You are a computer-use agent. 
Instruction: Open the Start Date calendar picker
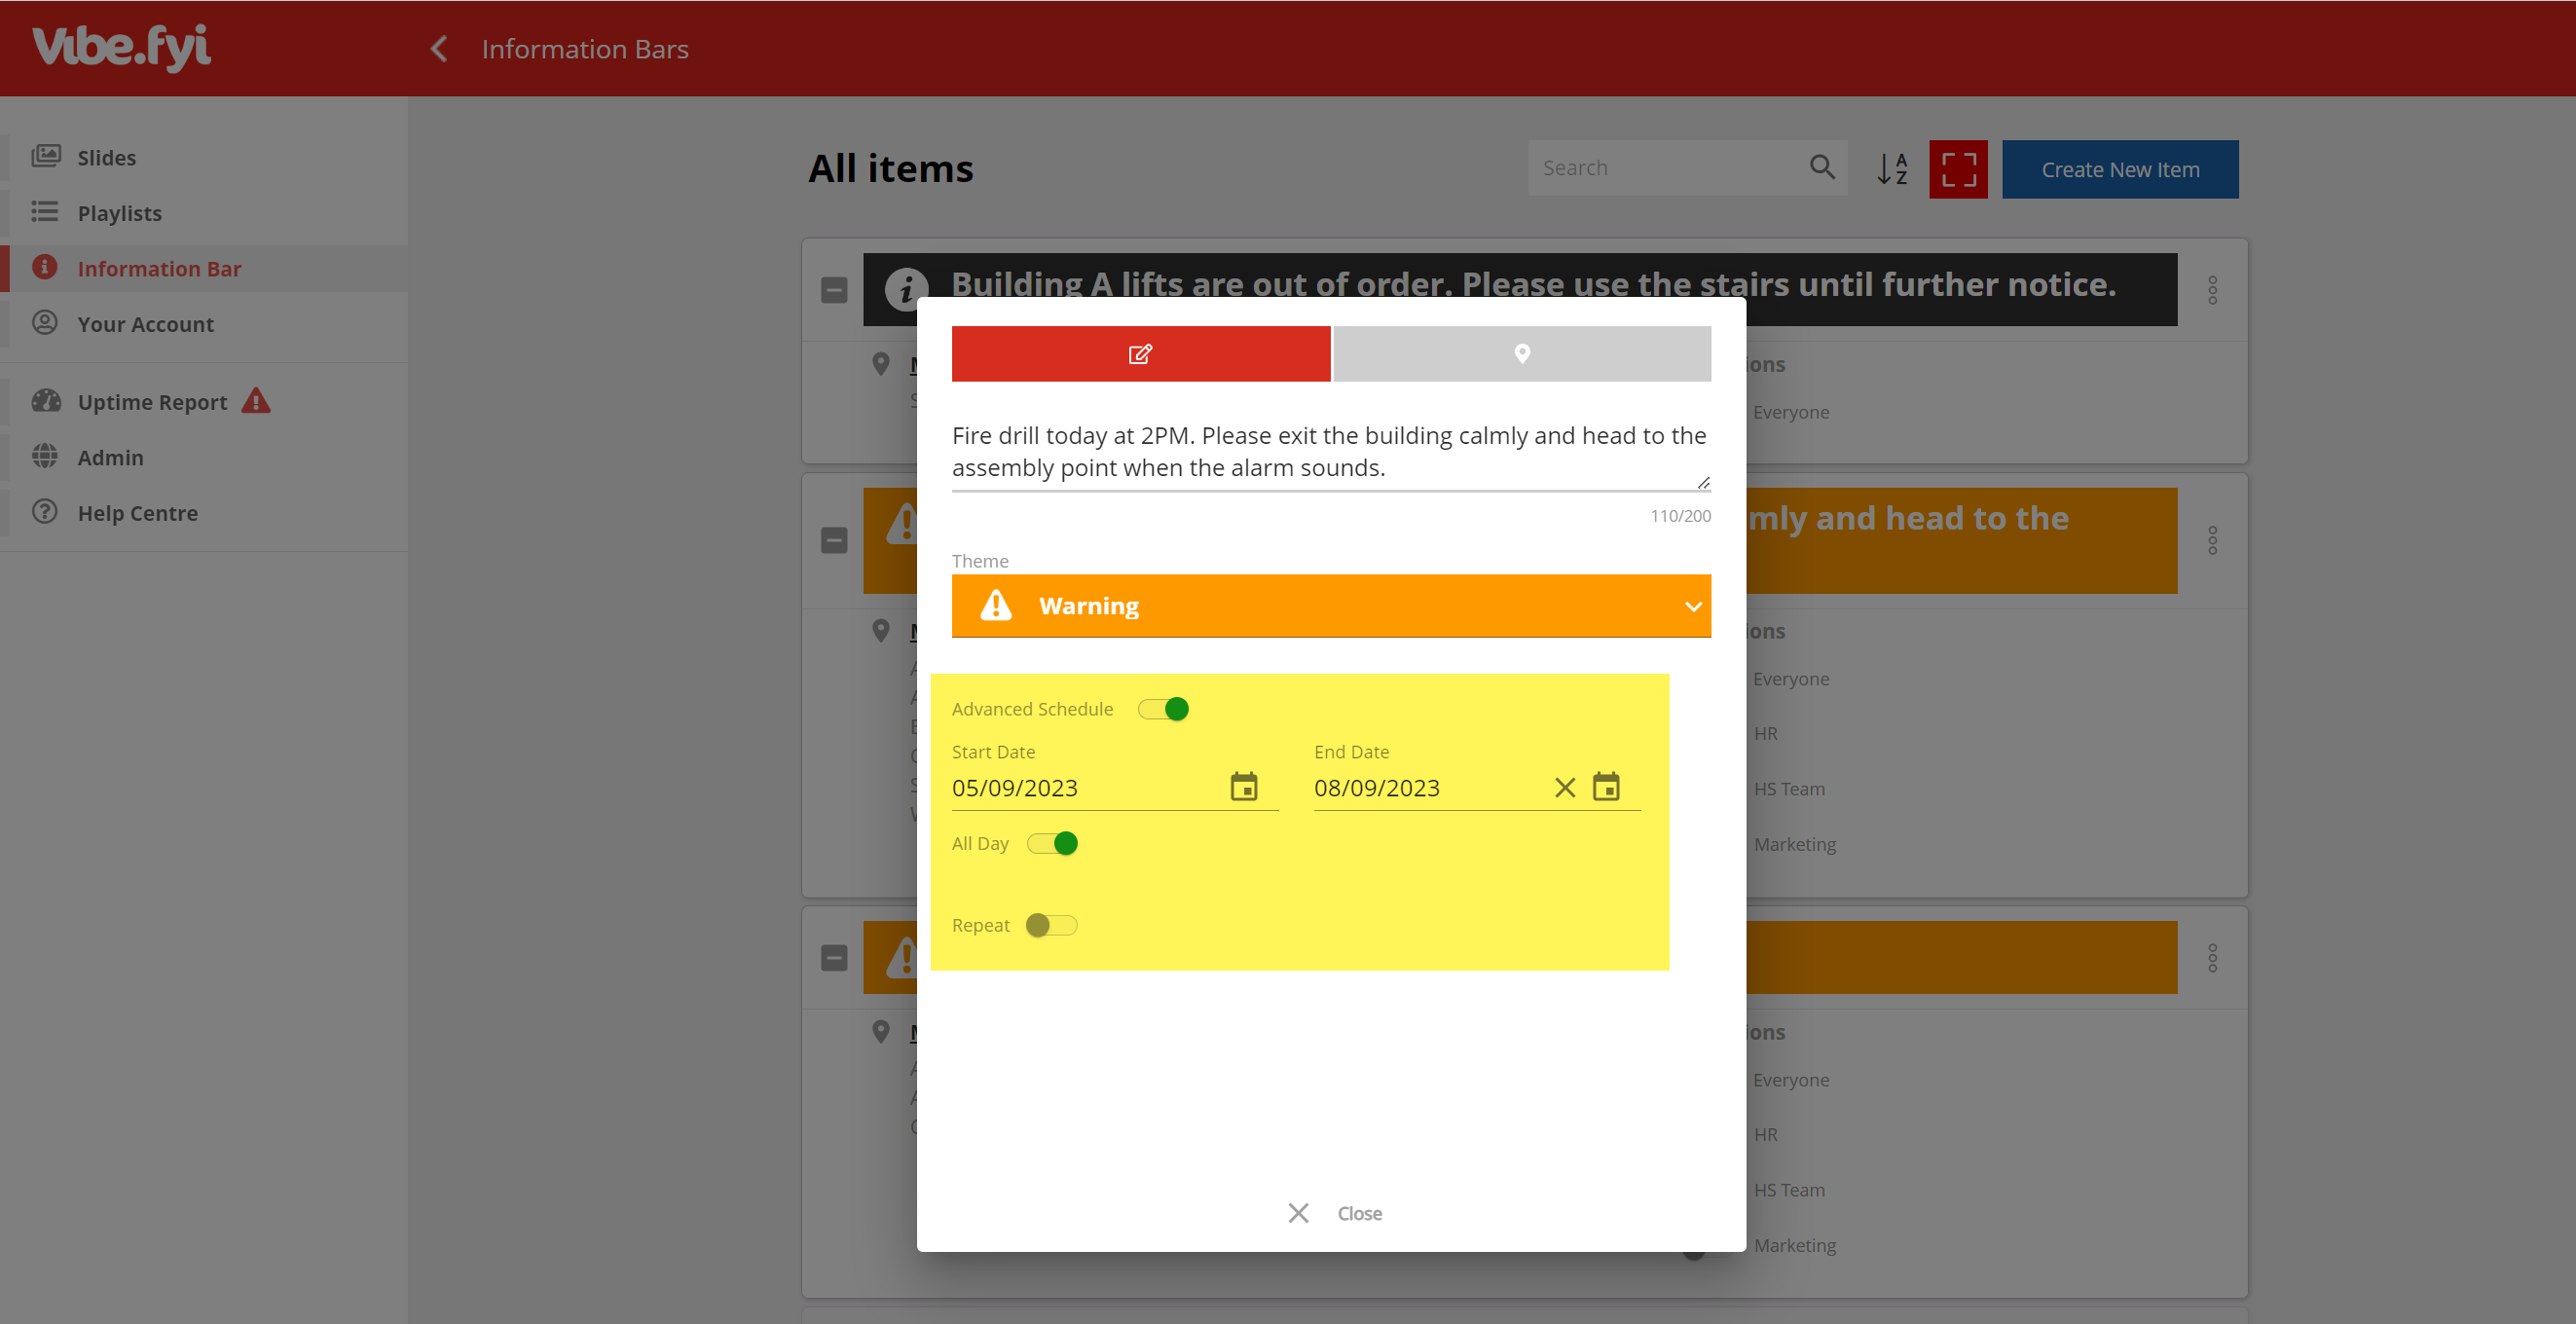pyautogui.click(x=1244, y=787)
